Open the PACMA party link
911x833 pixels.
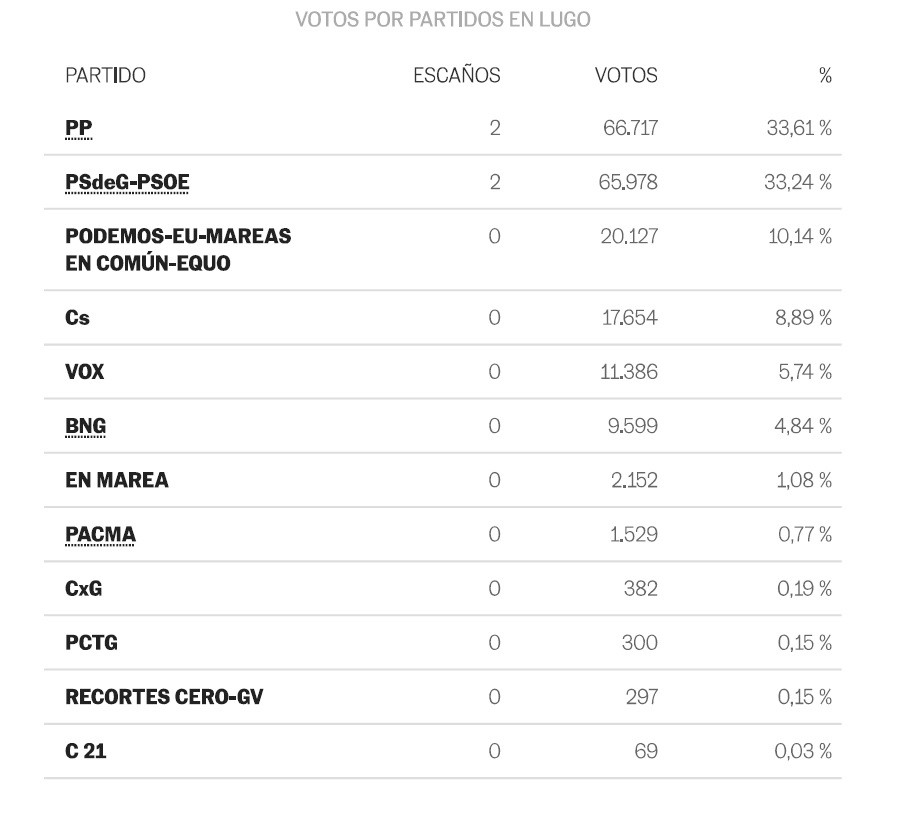101,534
